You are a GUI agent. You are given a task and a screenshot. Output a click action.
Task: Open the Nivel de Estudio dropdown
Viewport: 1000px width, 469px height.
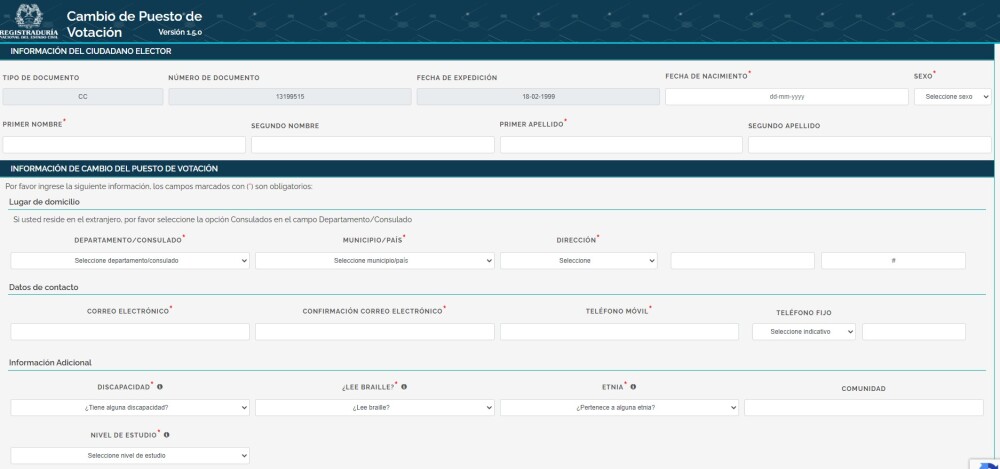point(130,456)
